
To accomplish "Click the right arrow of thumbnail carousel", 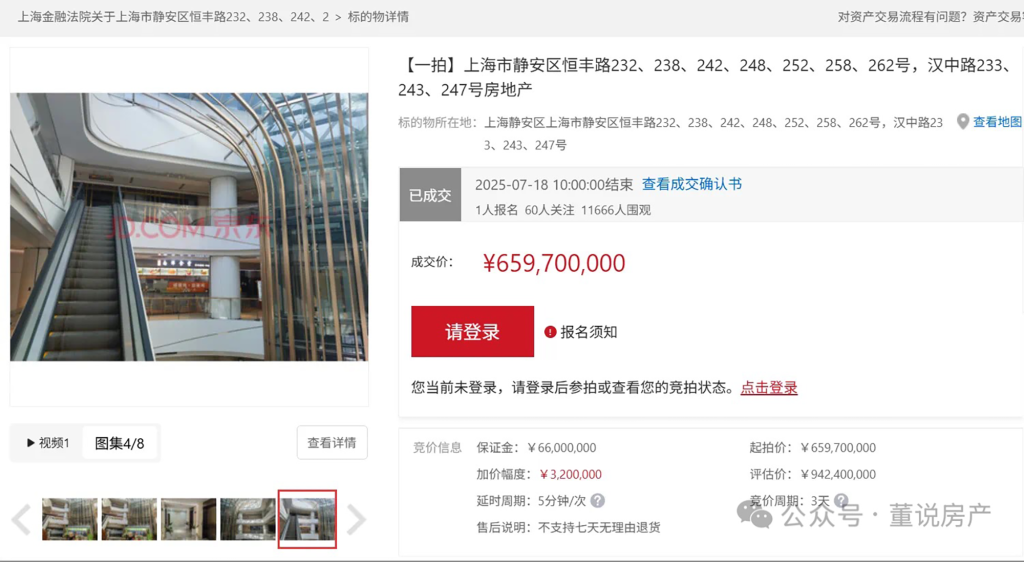I will pyautogui.click(x=356, y=520).
